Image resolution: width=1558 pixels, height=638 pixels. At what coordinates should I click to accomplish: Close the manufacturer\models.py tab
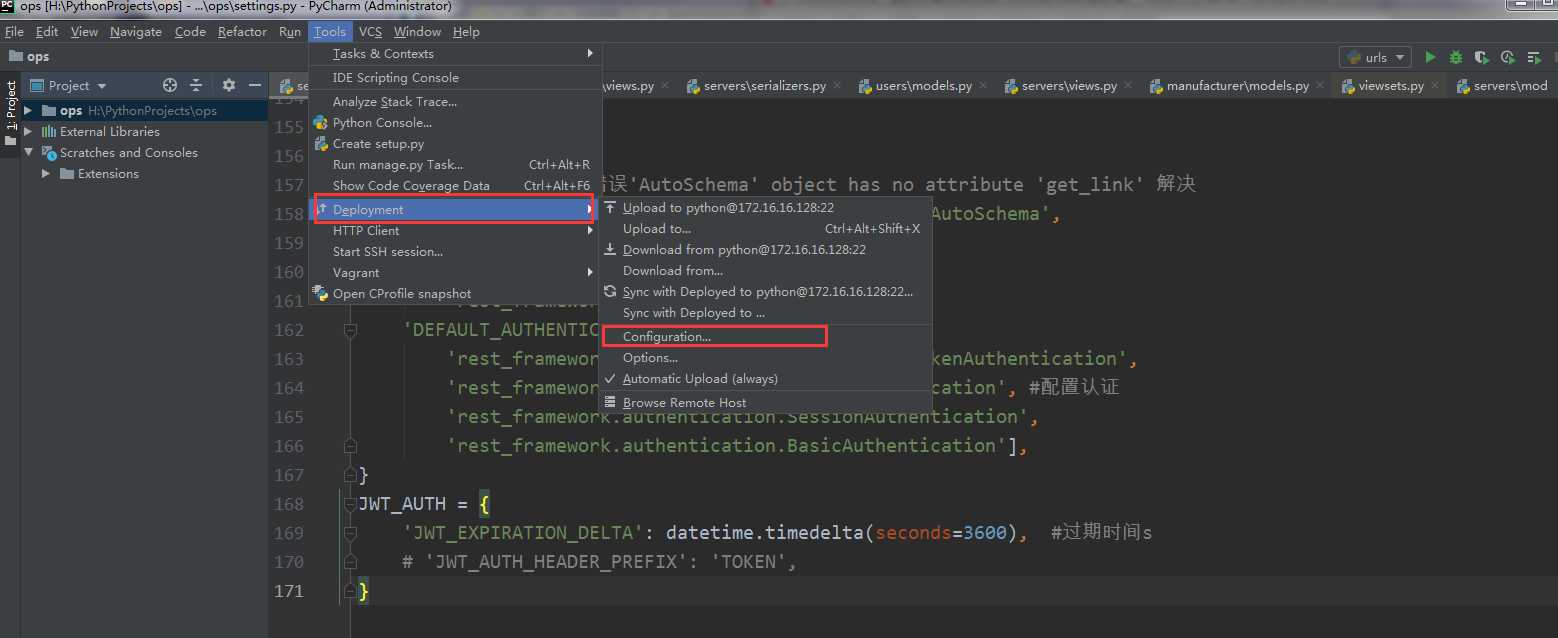[x=1320, y=86]
